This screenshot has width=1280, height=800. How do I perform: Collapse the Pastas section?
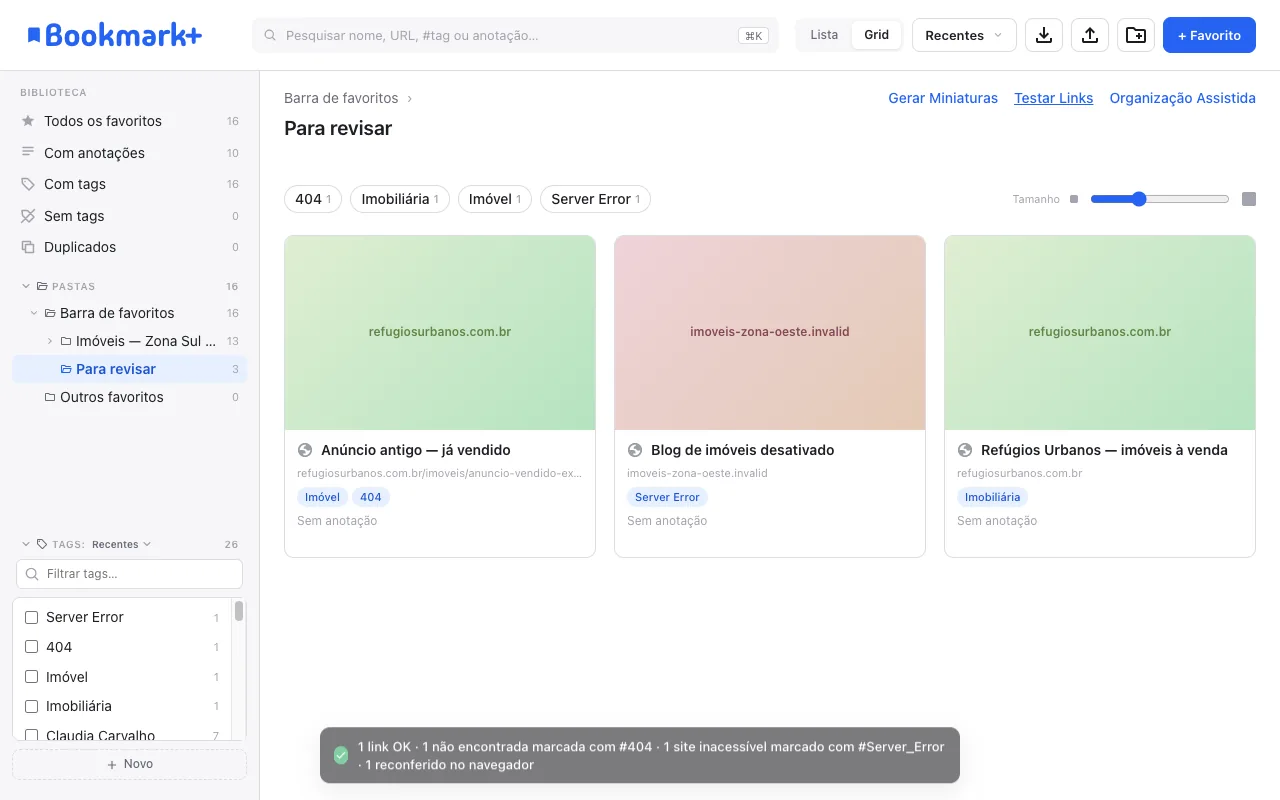(x=26, y=286)
